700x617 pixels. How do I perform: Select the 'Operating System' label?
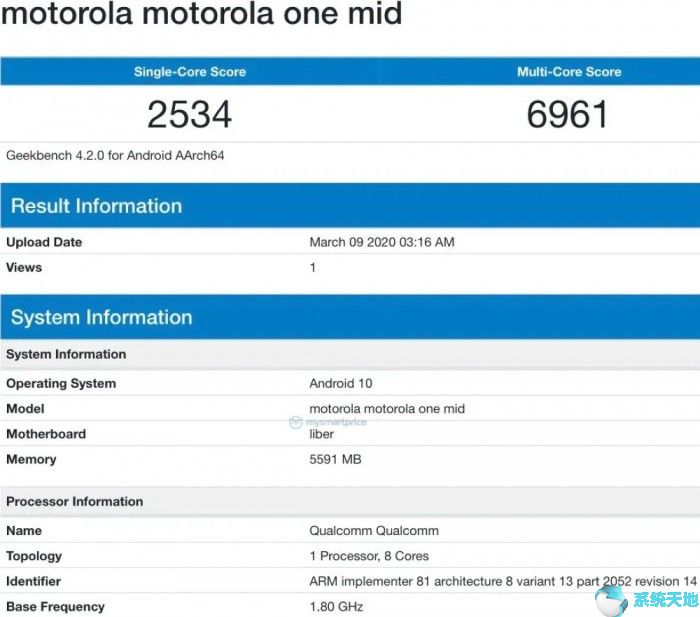[61, 384]
